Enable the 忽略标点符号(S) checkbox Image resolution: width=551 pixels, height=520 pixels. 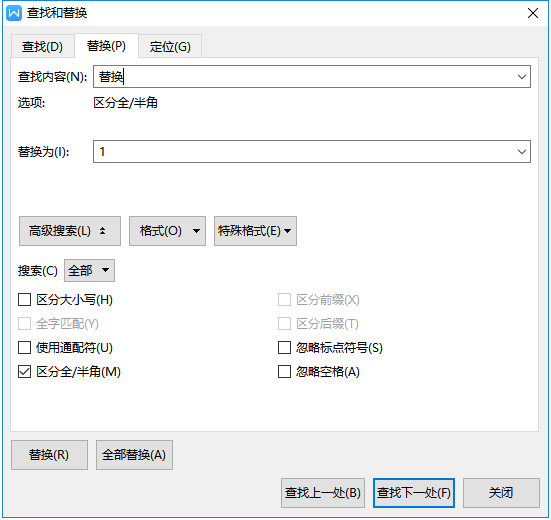coord(284,347)
